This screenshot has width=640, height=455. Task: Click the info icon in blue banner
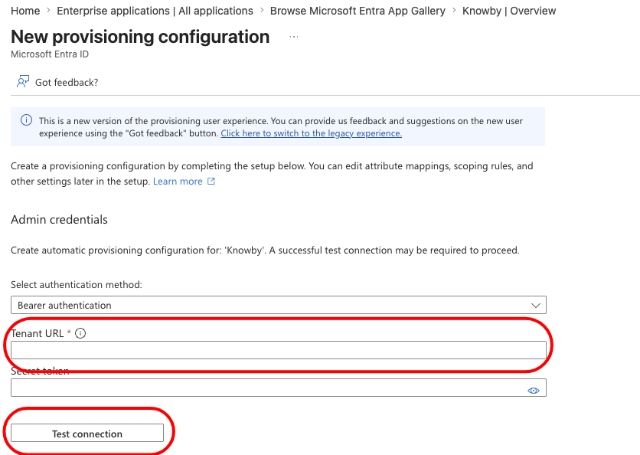[26, 120]
